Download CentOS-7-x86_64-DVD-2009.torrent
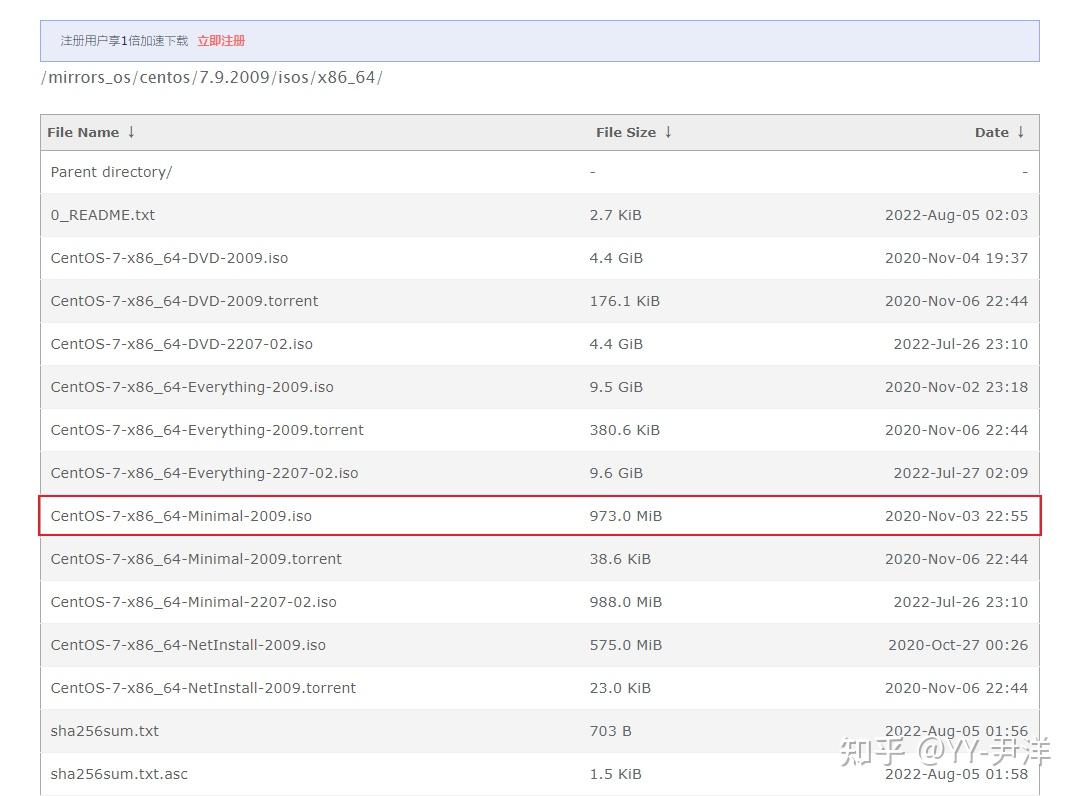Screen dimensions: 1079x796 tap(184, 301)
